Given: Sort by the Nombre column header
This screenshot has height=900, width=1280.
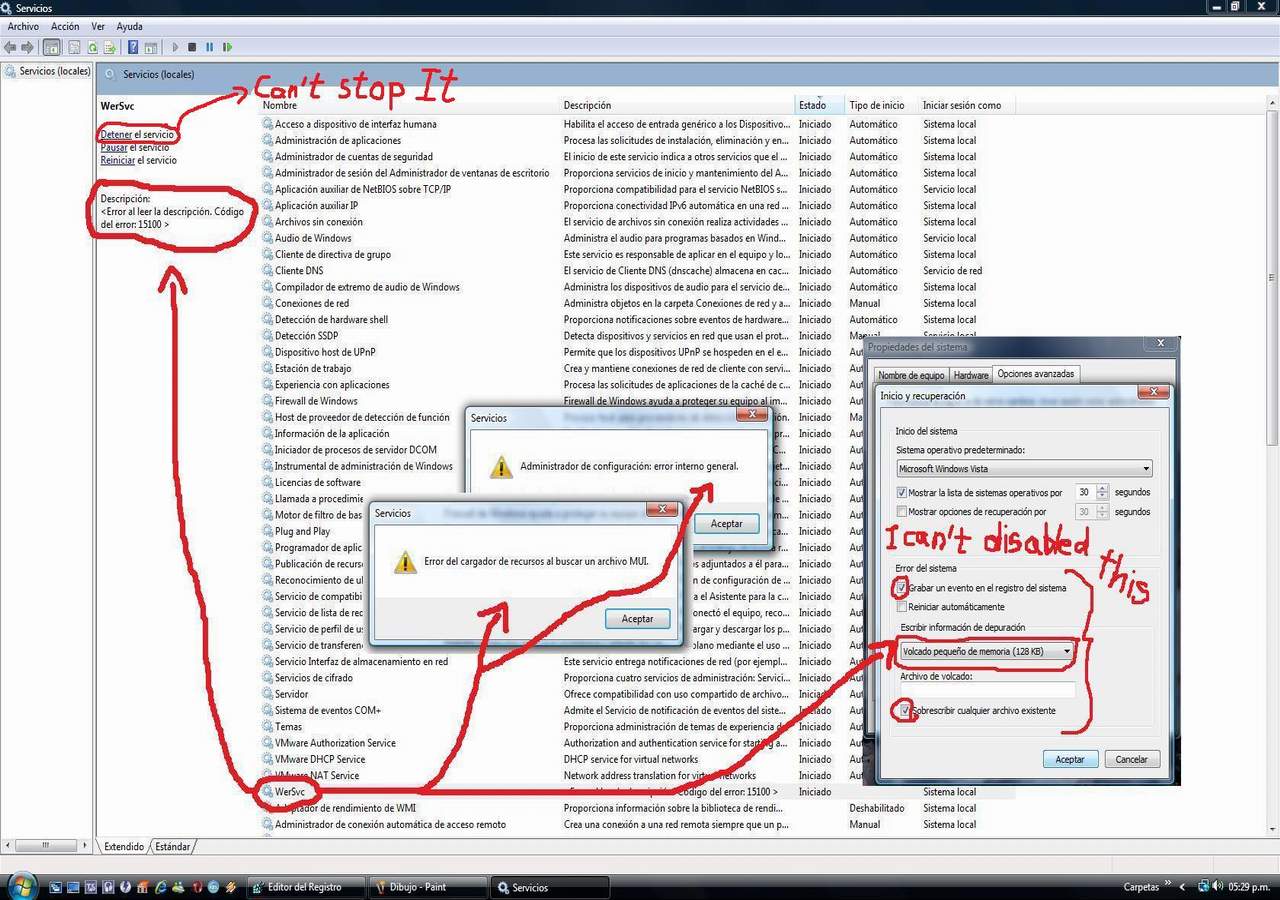Looking at the screenshot, I should point(409,105).
